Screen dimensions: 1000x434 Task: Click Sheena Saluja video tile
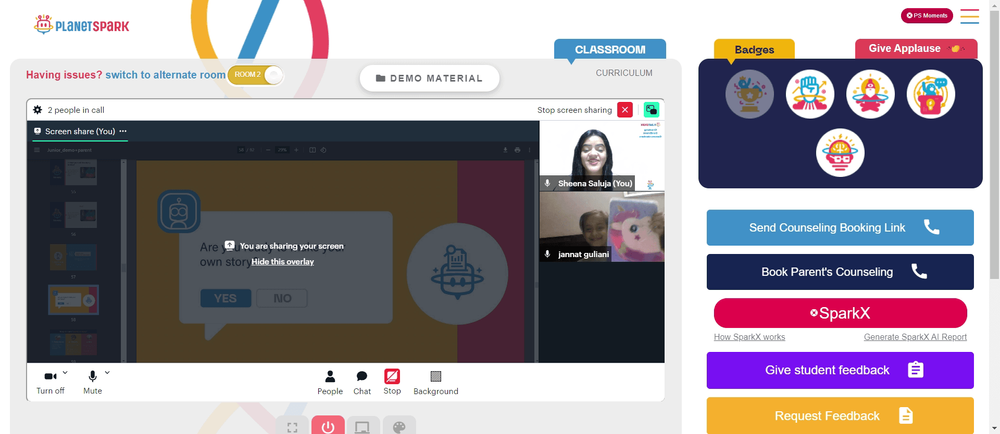pyautogui.click(x=602, y=156)
